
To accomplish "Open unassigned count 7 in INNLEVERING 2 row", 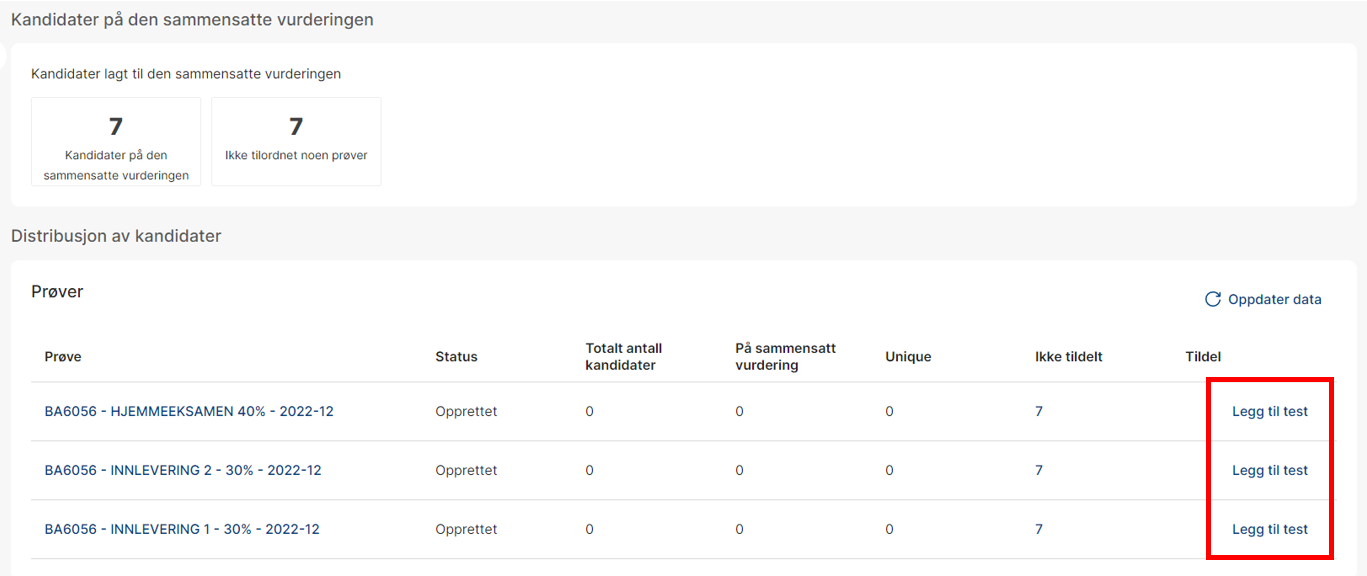I will click(1039, 470).
